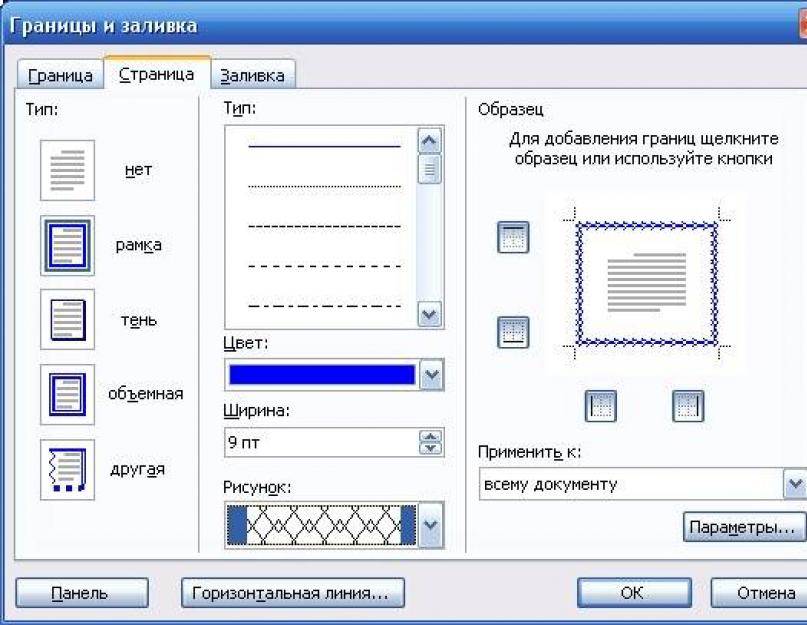This screenshot has width=807, height=625.
Task: Select the solid line style
Action: (324, 147)
